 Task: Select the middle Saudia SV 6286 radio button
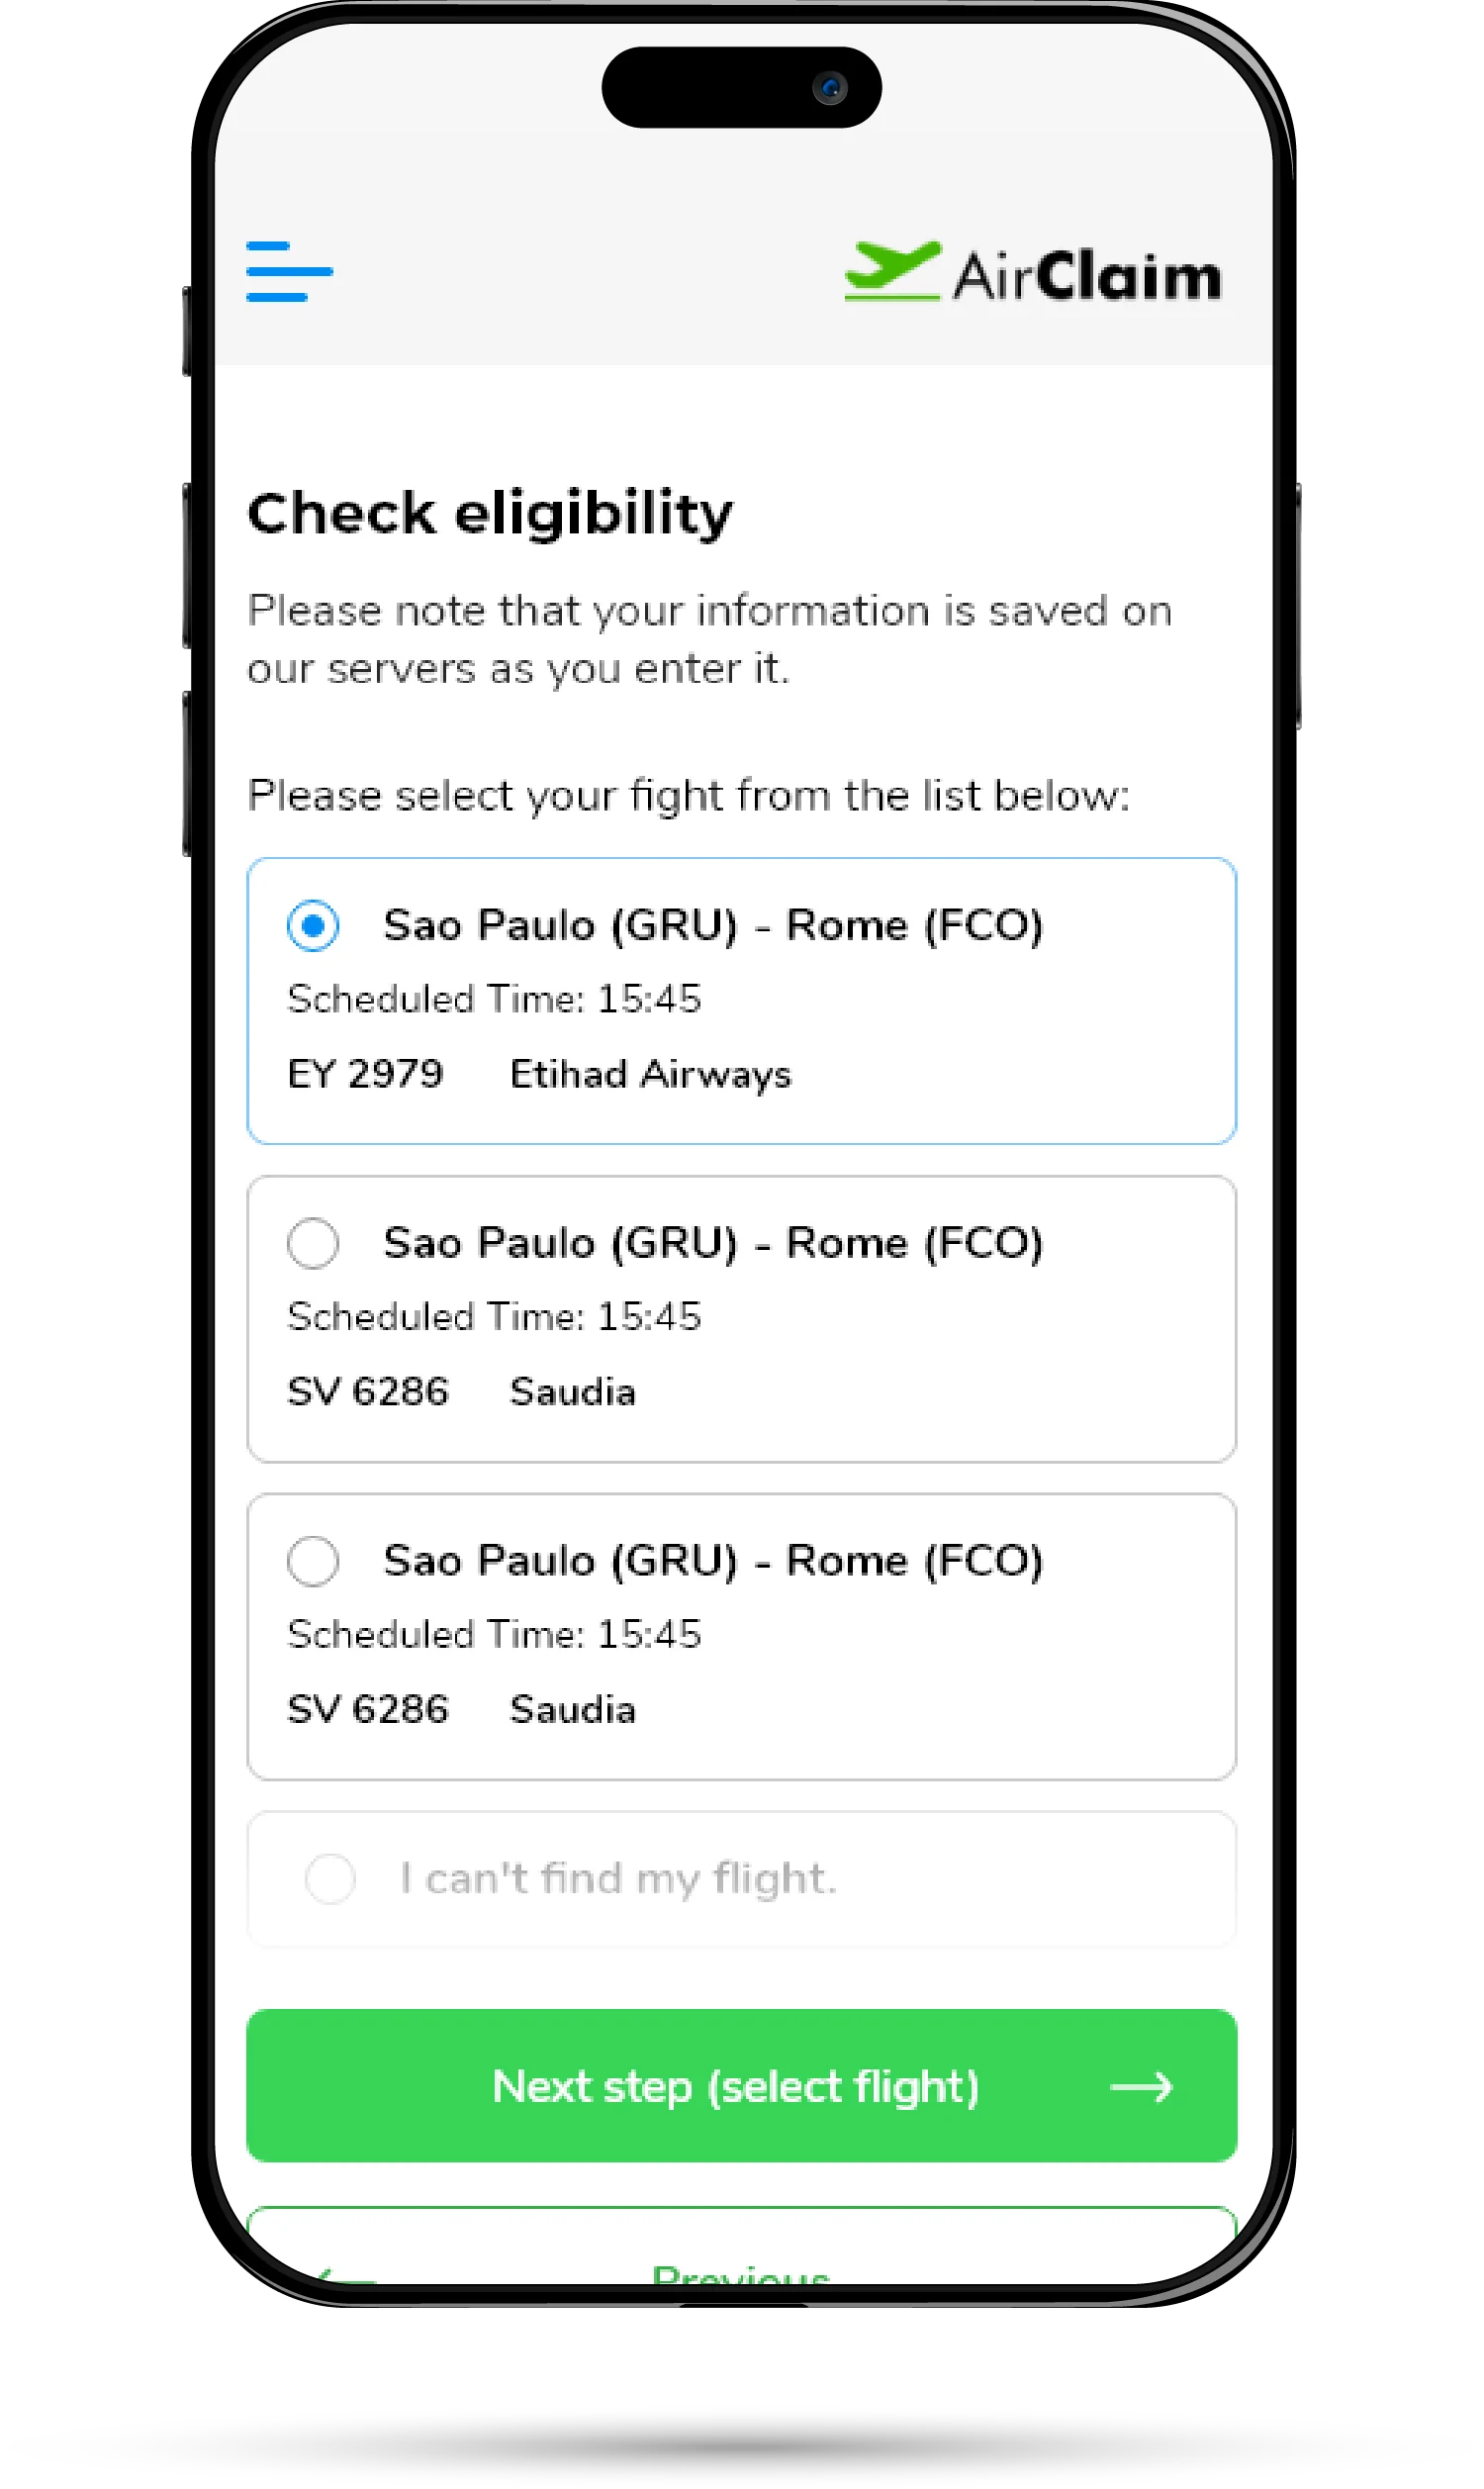click(313, 1243)
